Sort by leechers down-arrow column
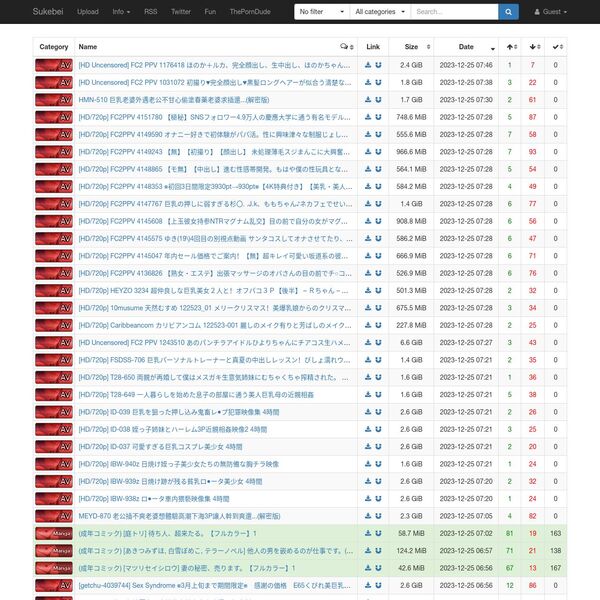This screenshot has width=600, height=600. pos(532,47)
